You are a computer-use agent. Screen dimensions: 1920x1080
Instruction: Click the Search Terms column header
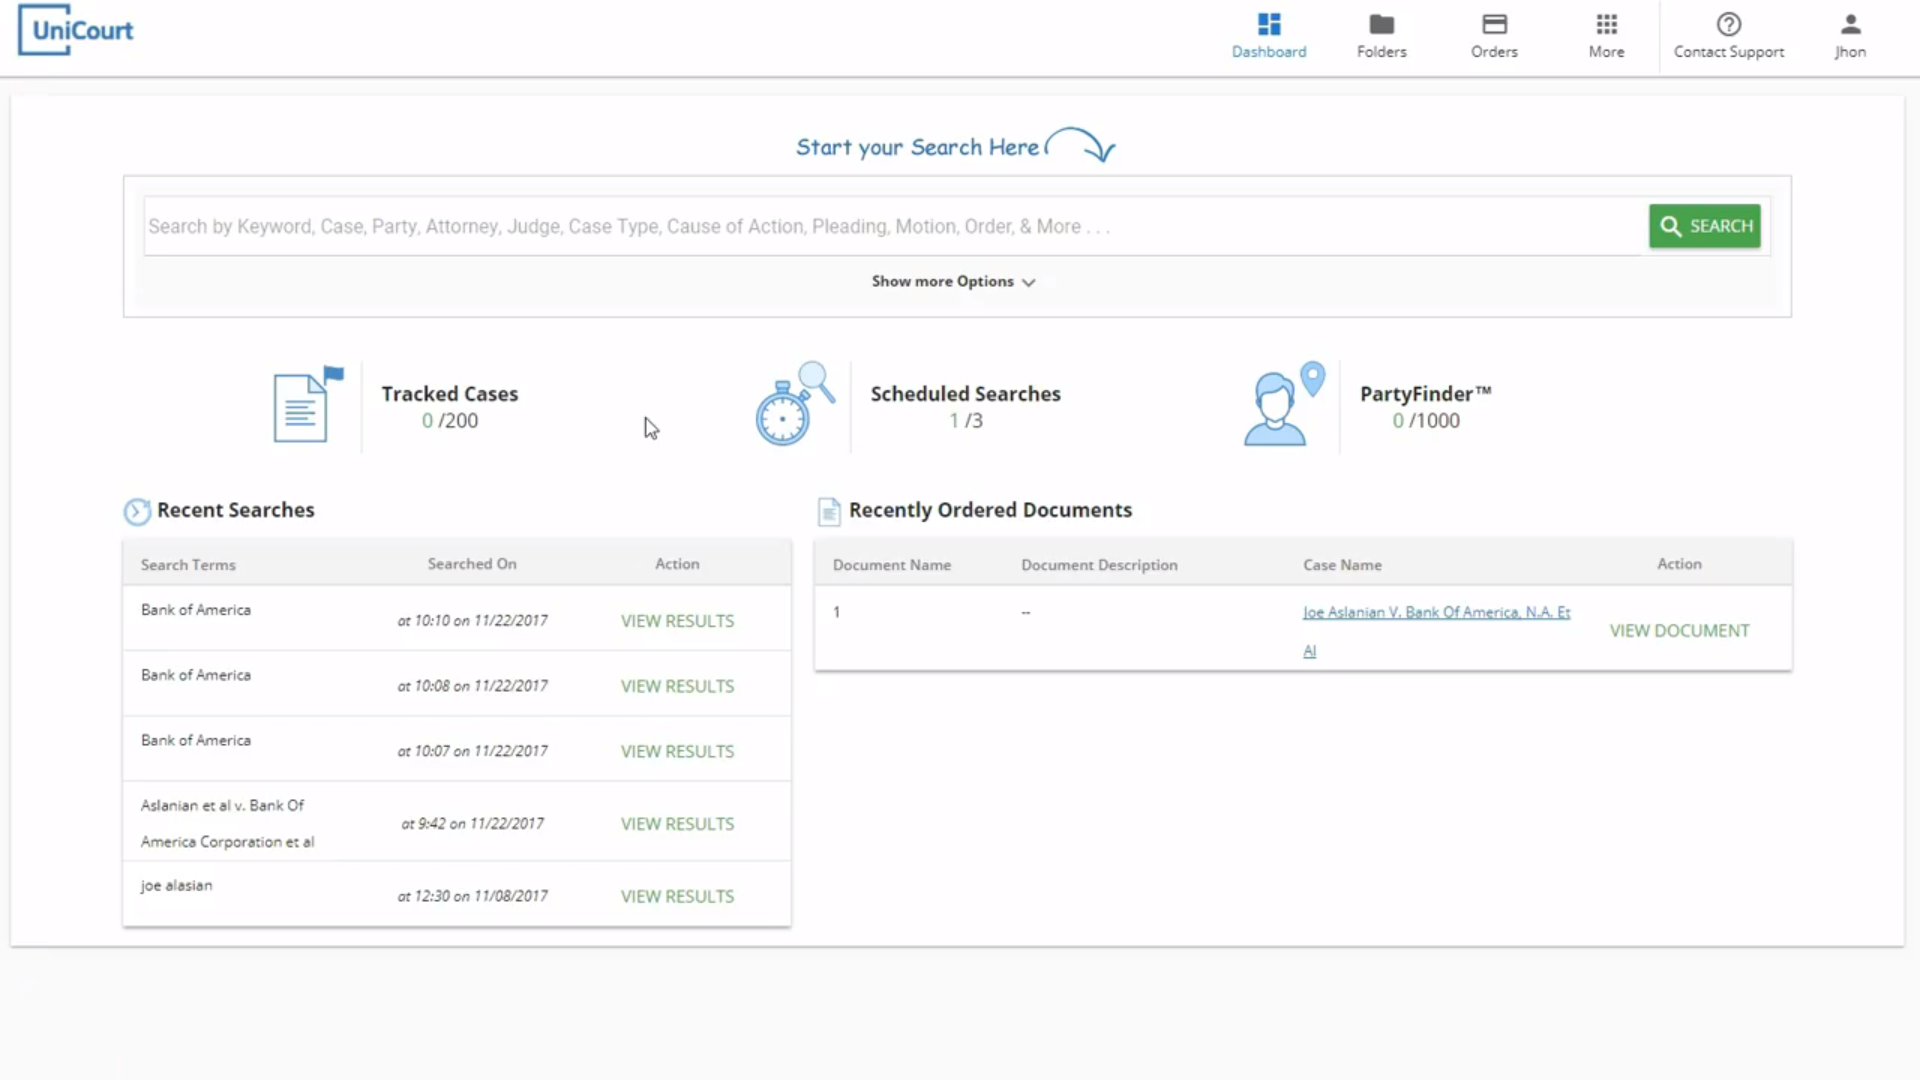coord(188,565)
